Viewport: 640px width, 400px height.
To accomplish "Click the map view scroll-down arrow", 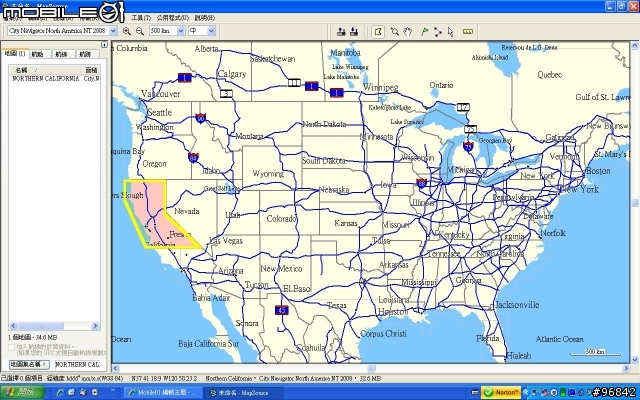I will click(635, 360).
